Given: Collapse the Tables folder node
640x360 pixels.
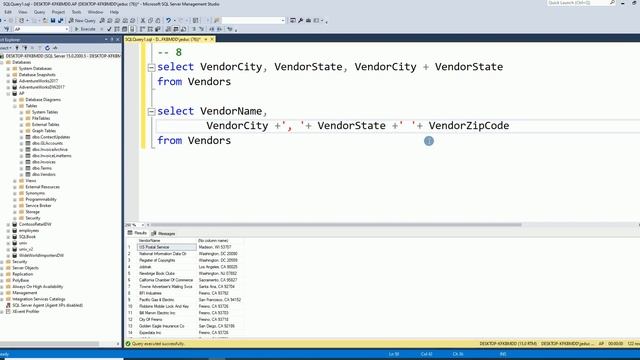Looking at the screenshot, I should point(15,106).
